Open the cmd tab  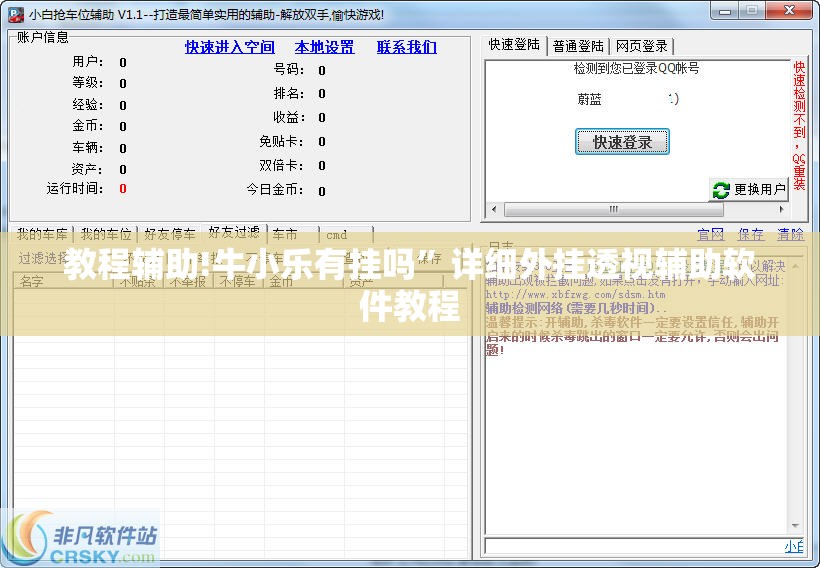[x=346, y=235]
